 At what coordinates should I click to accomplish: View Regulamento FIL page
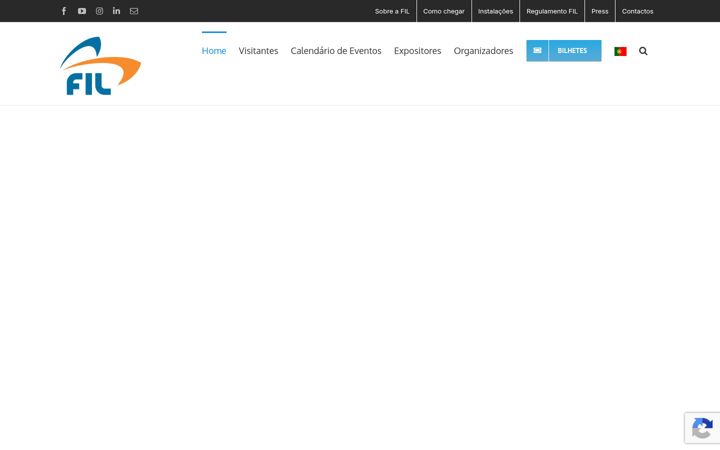click(x=552, y=11)
